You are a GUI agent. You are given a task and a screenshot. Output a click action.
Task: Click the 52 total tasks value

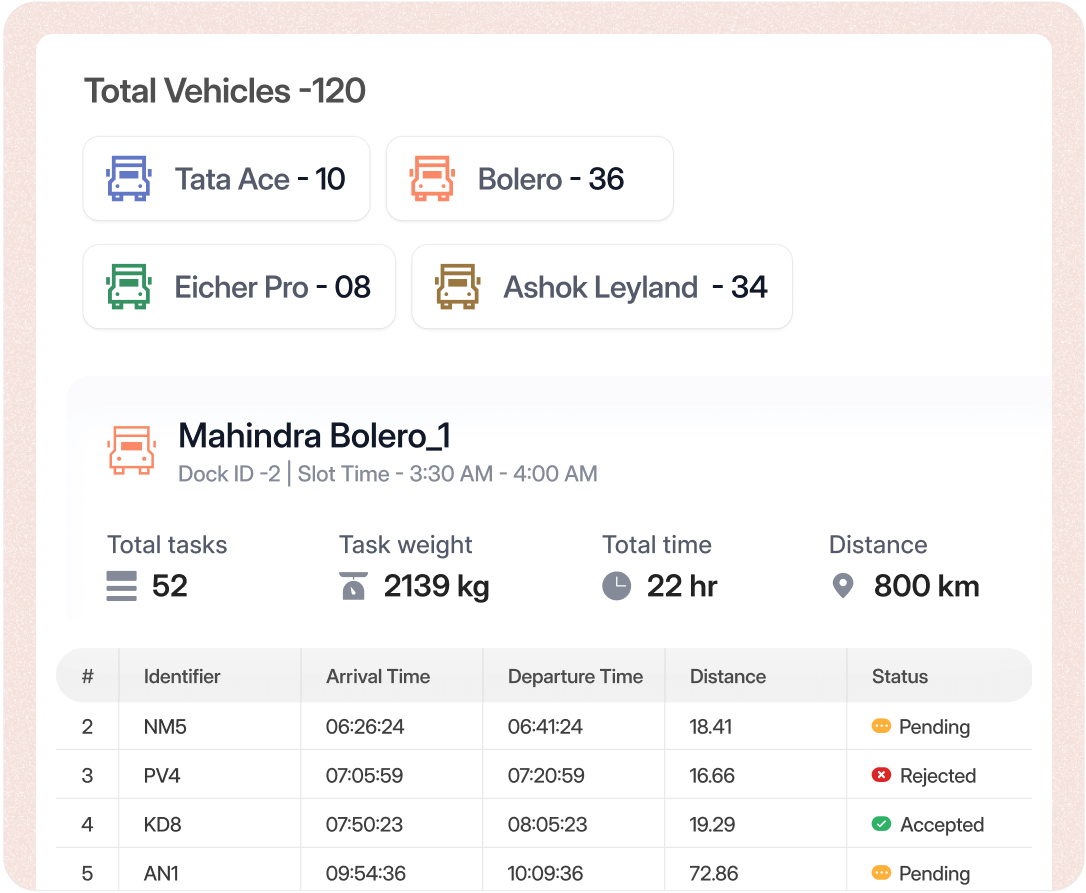[x=170, y=586]
